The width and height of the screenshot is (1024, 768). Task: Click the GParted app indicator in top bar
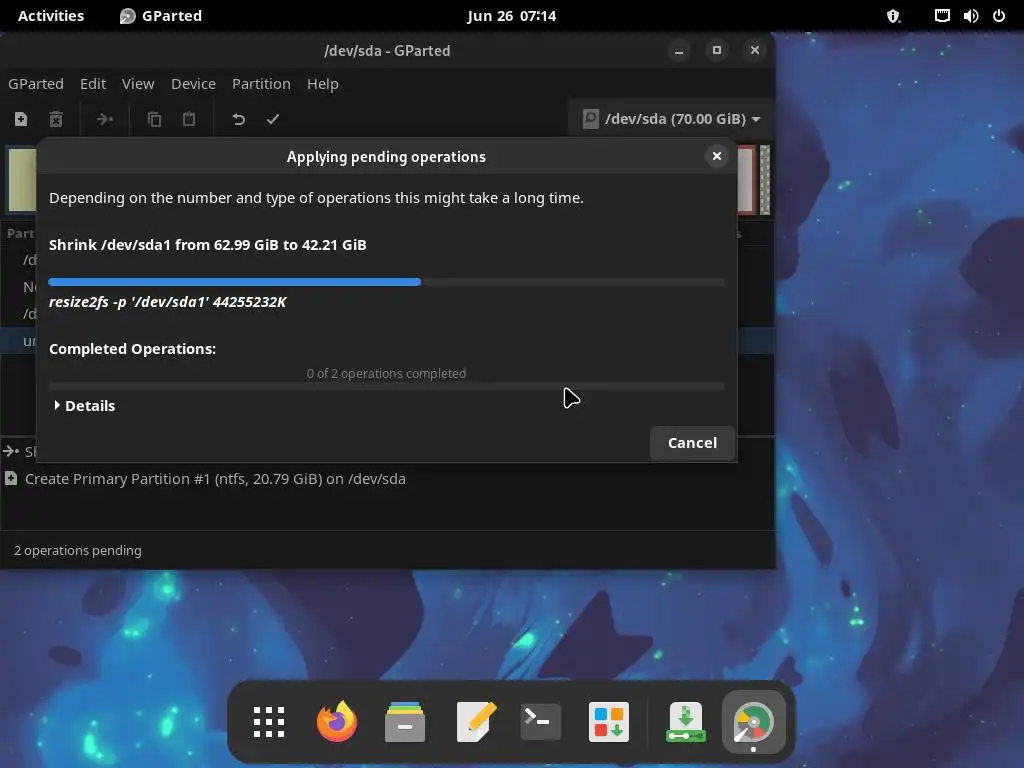pyautogui.click(x=161, y=16)
